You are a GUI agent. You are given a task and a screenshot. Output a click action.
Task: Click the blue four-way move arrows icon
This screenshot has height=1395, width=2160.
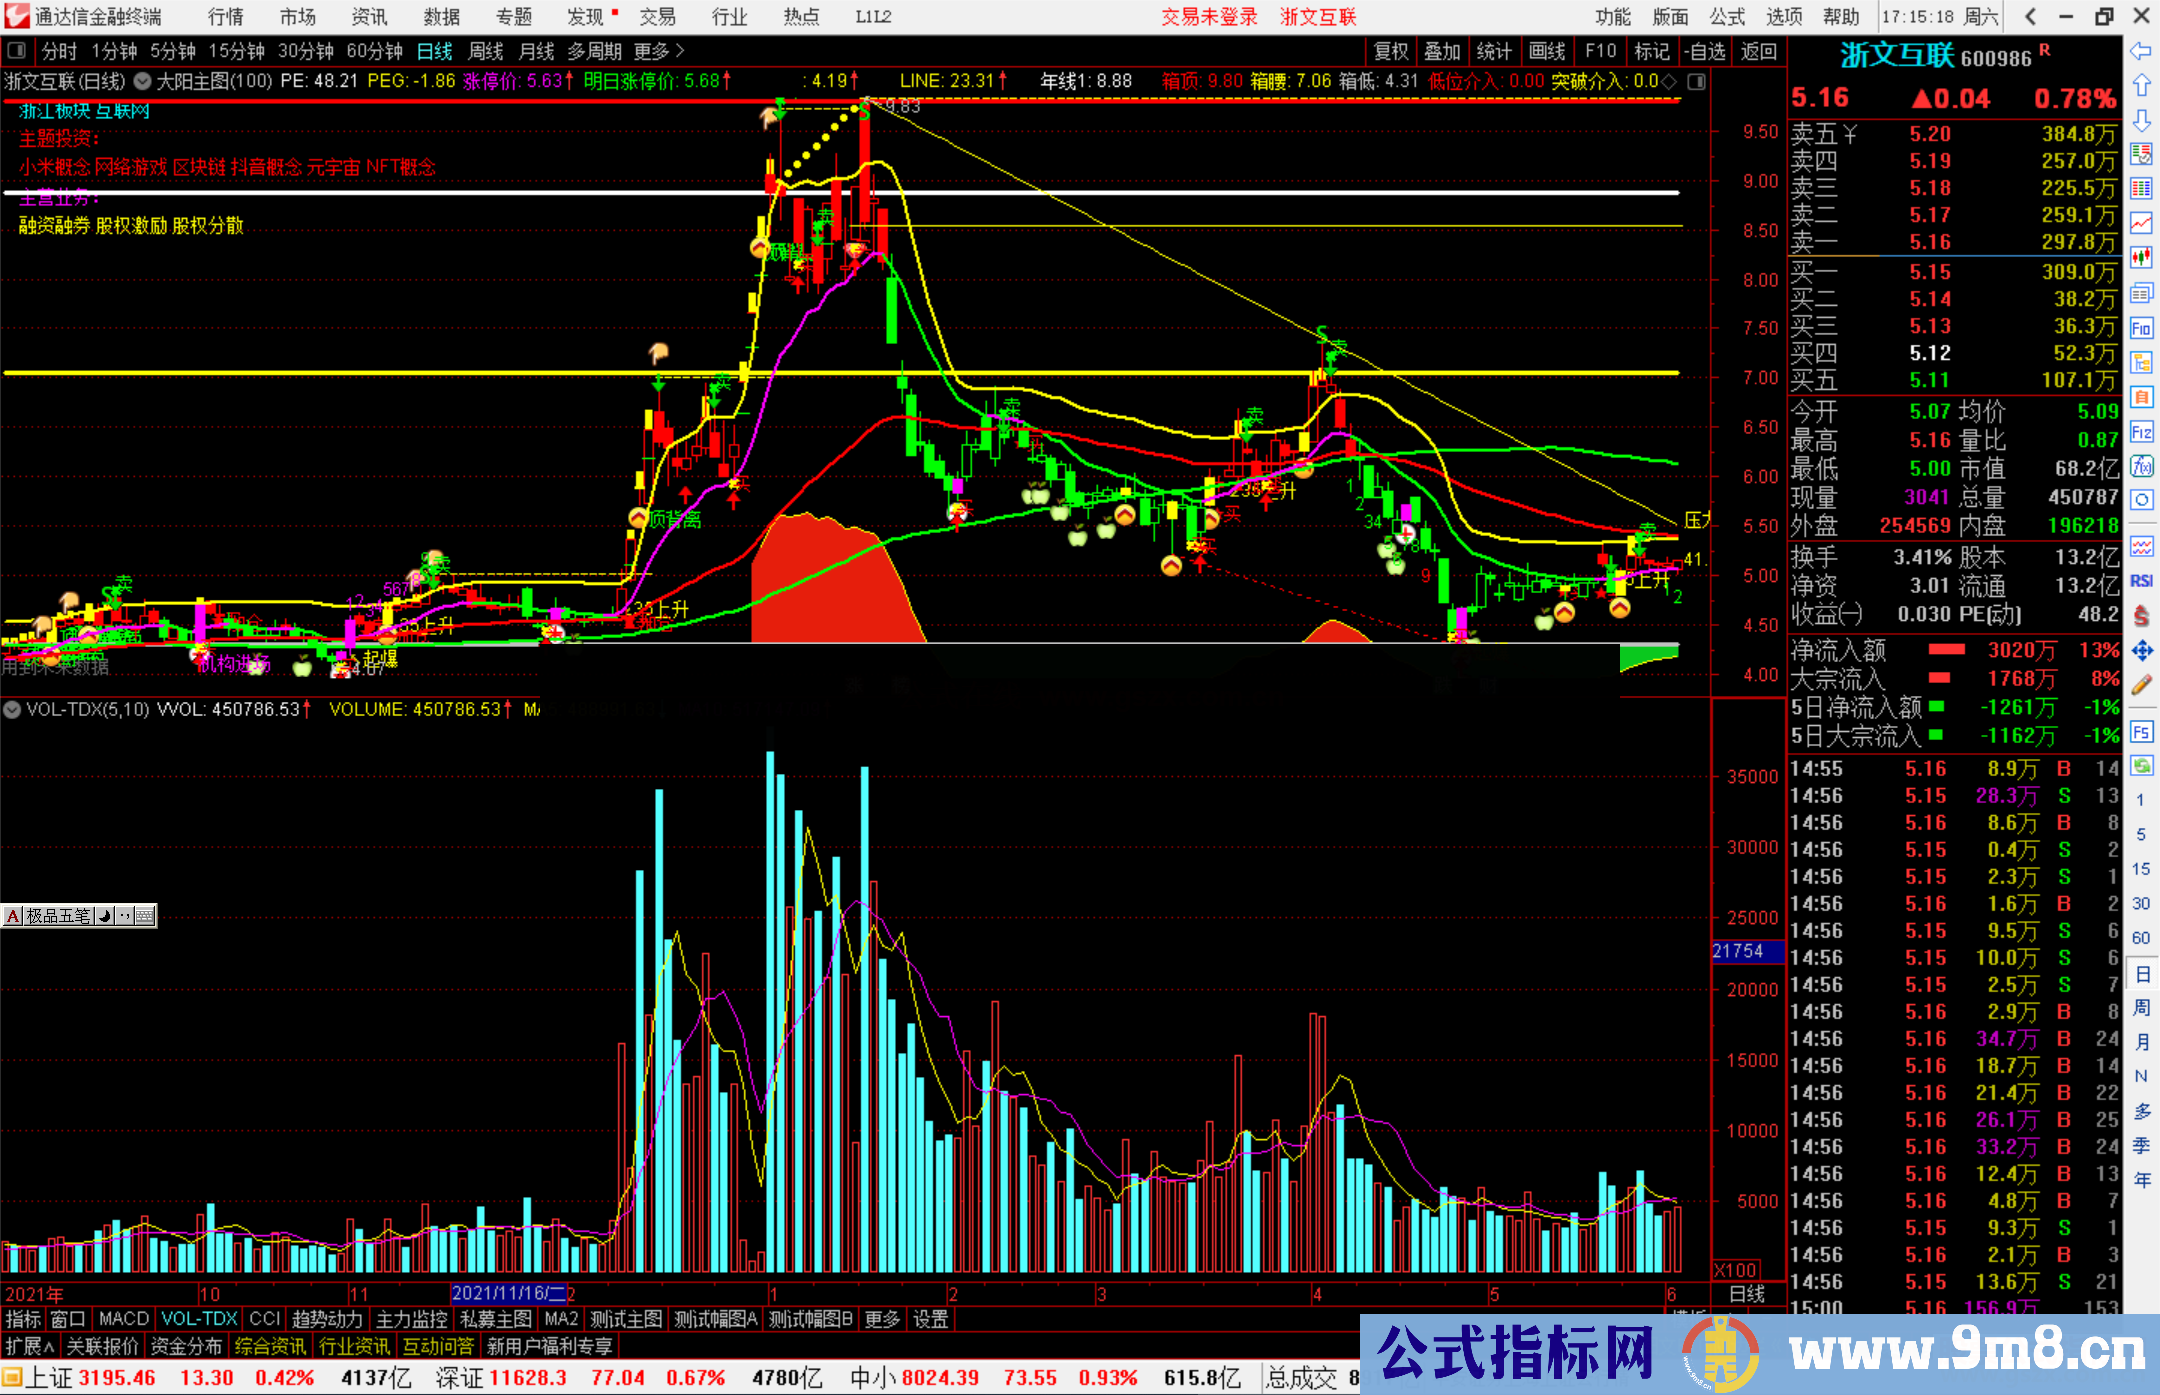pos(2141,651)
